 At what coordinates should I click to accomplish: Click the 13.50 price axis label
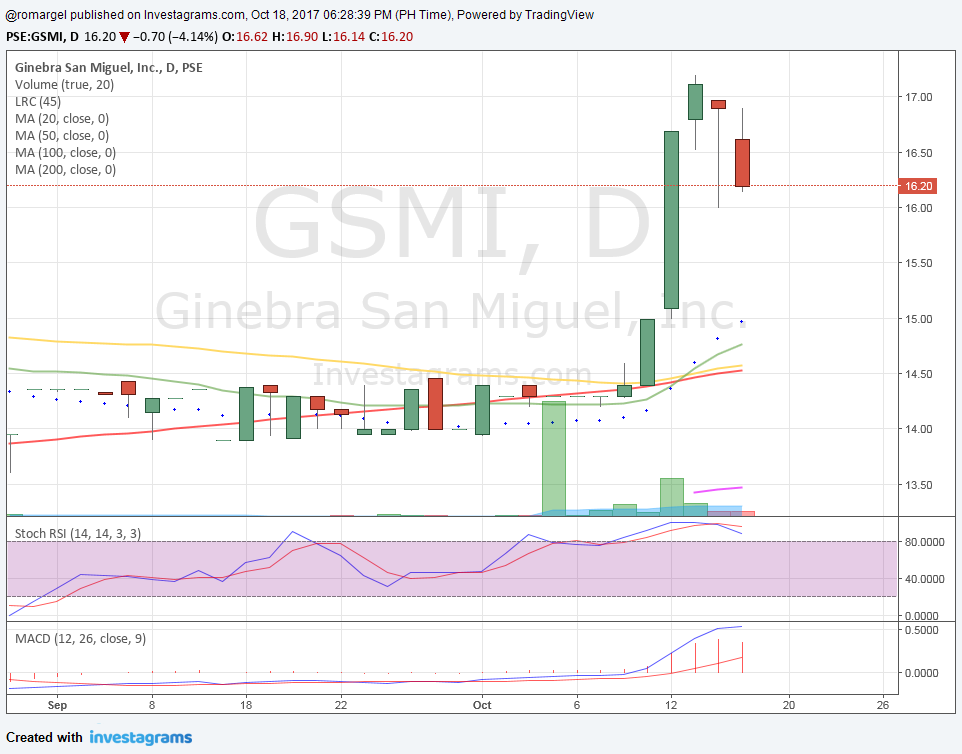918,485
